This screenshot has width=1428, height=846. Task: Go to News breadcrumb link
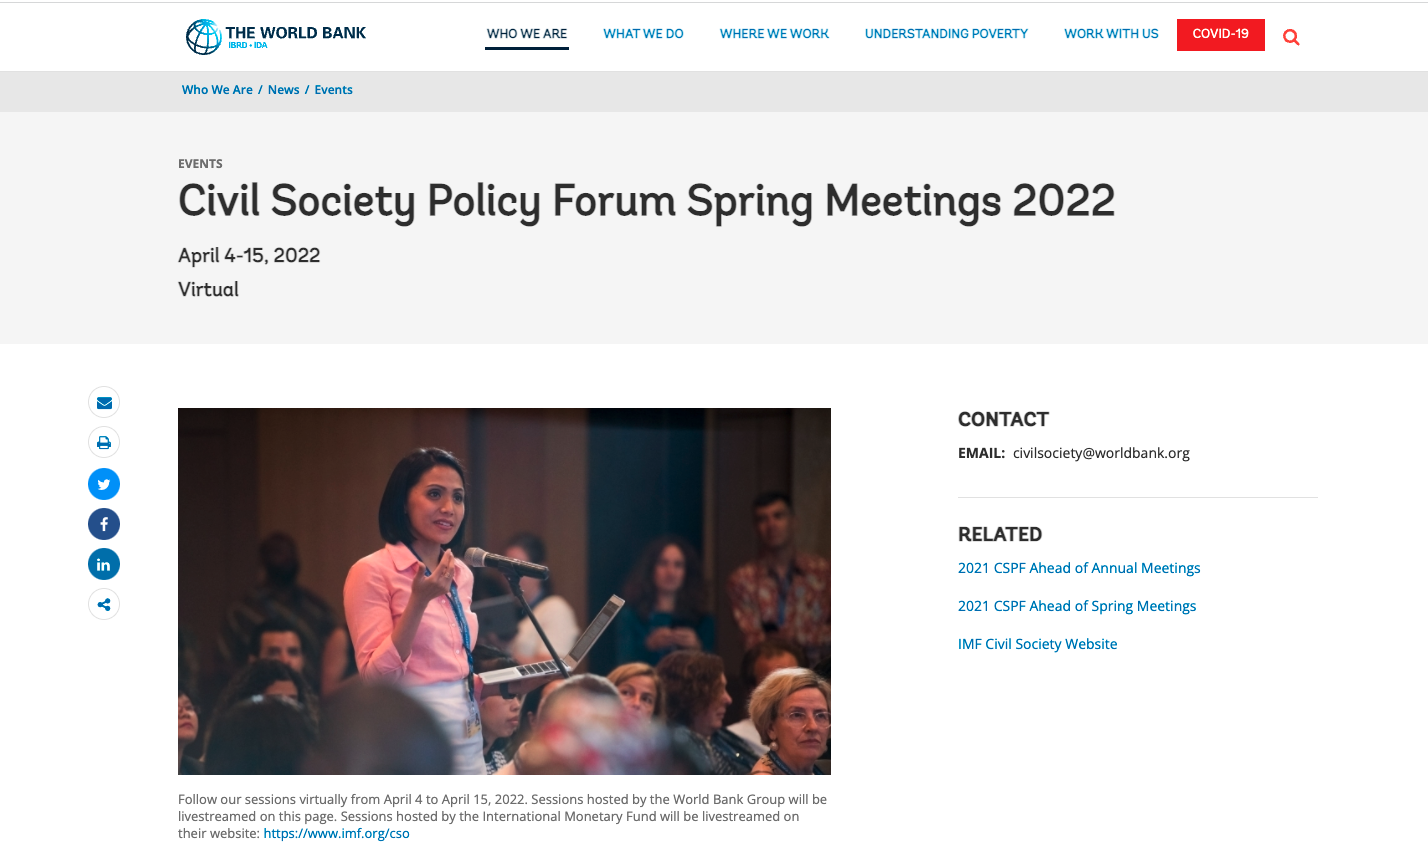click(283, 90)
